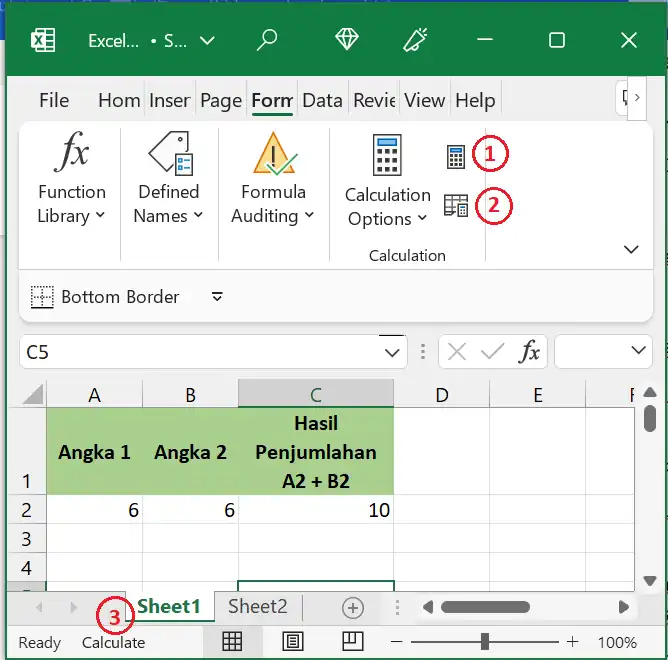
Task: Click the Calculate Now calculator icon
Action: coord(455,157)
